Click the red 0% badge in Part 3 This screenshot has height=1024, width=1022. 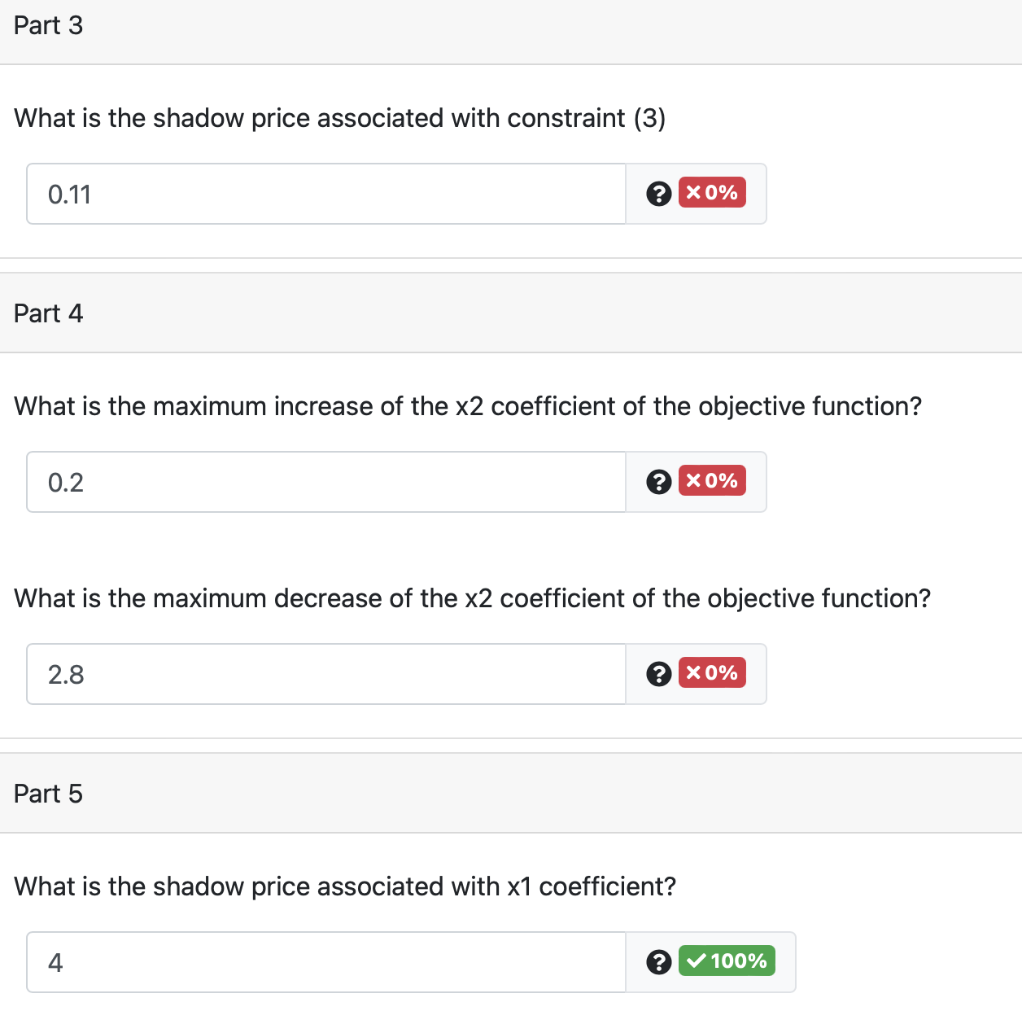712,193
